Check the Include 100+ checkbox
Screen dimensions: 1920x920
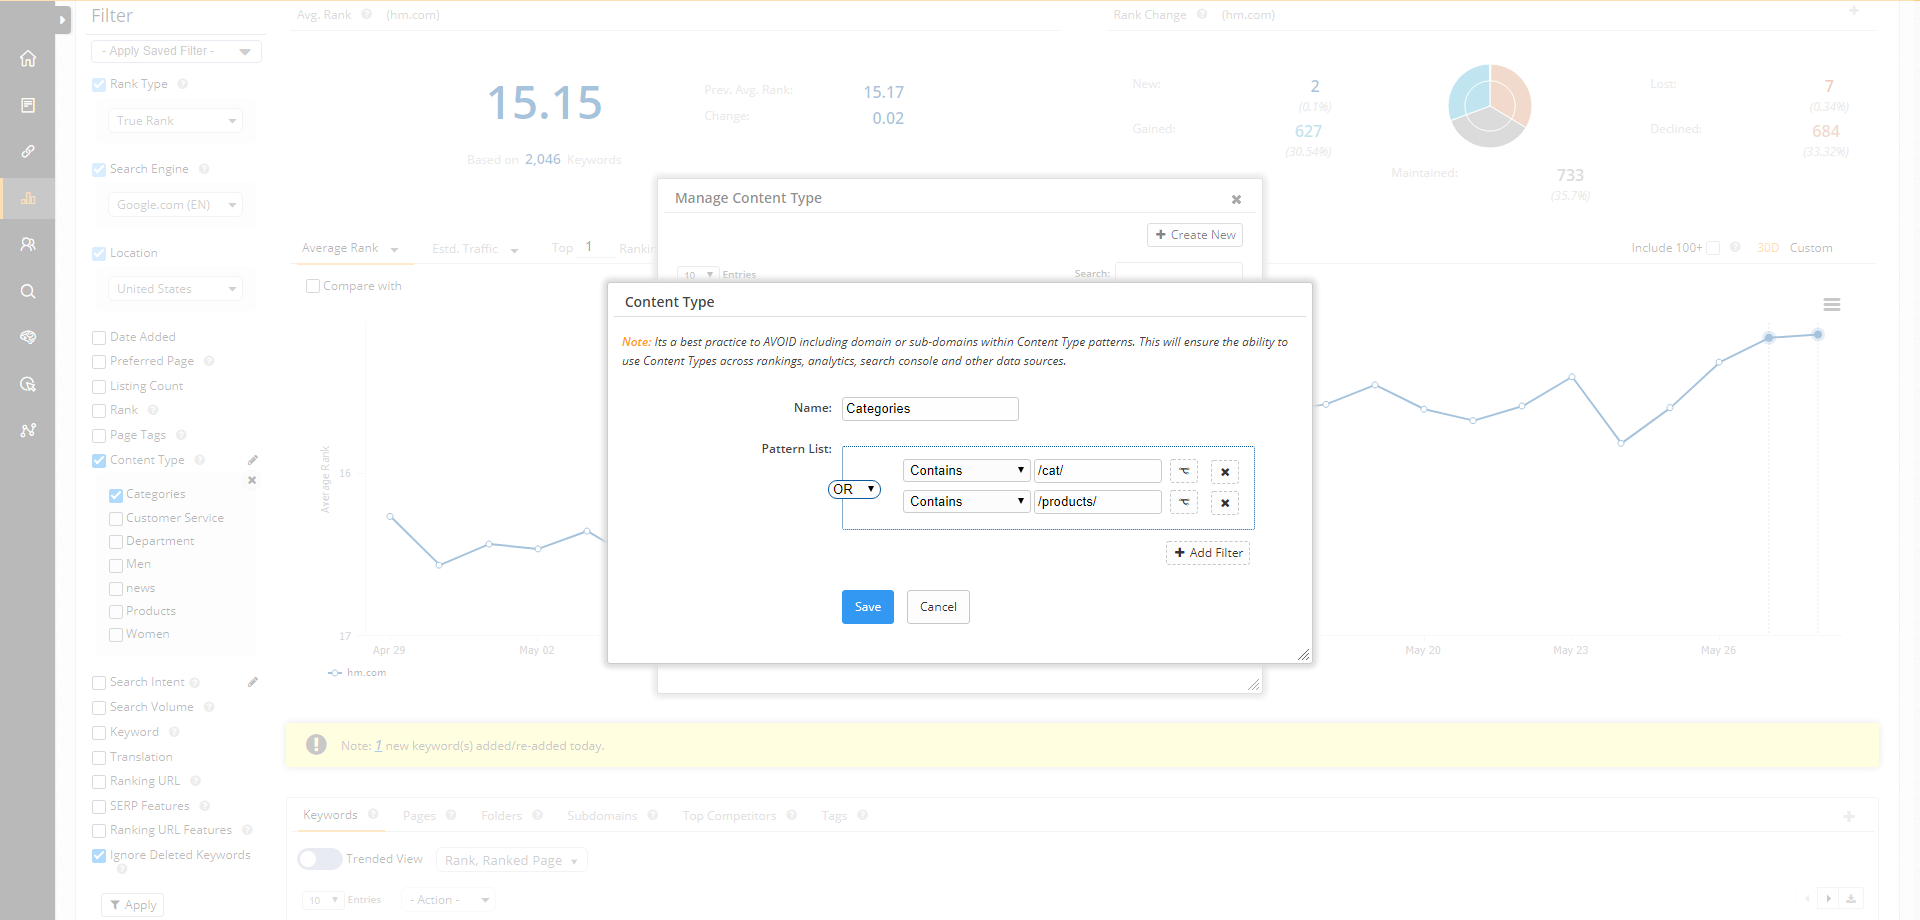coord(1713,248)
